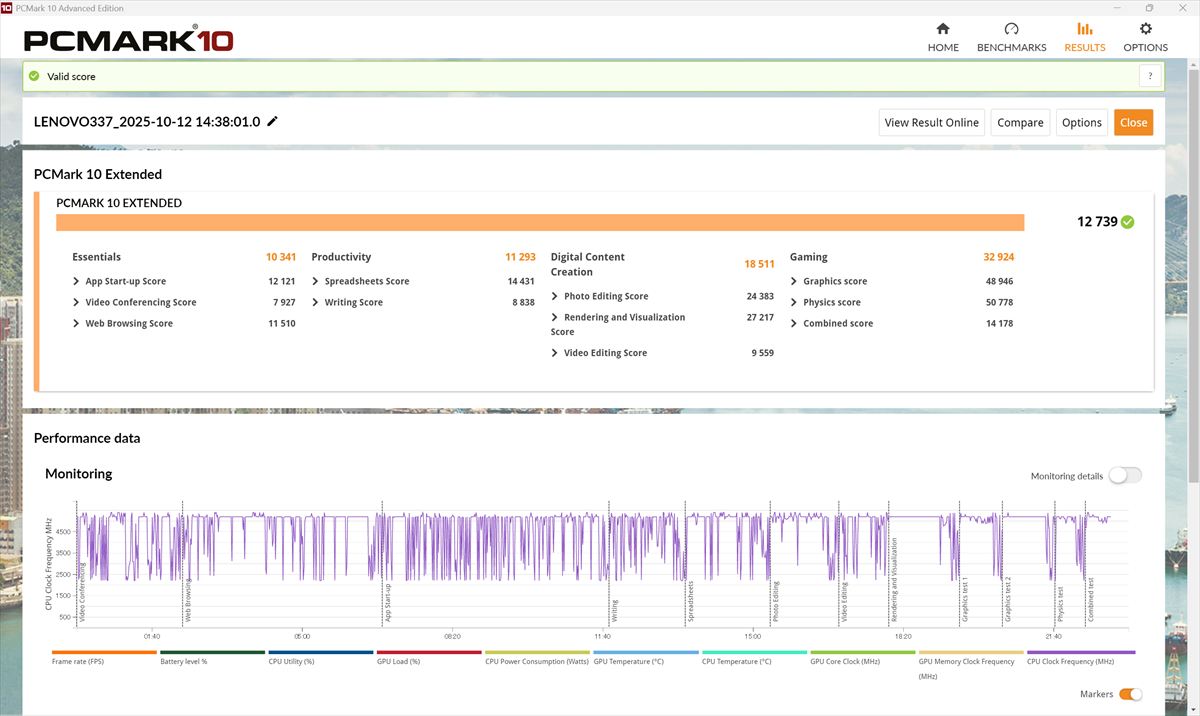Open the Home icon in navigation

point(942,29)
